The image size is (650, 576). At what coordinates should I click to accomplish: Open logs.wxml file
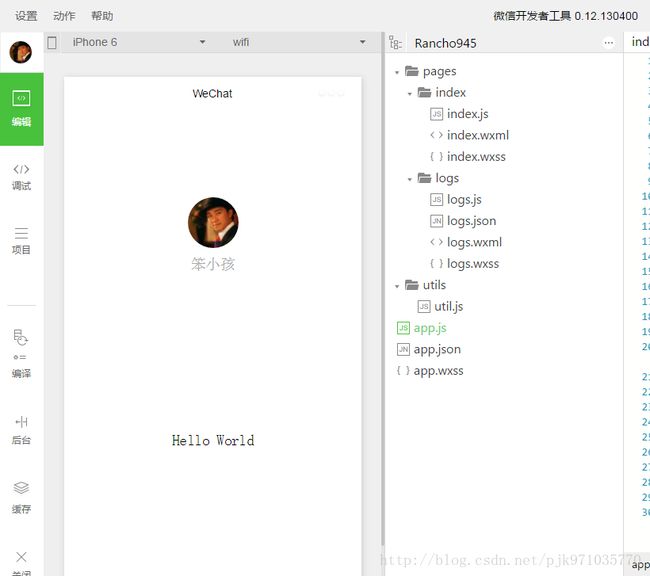point(466,242)
